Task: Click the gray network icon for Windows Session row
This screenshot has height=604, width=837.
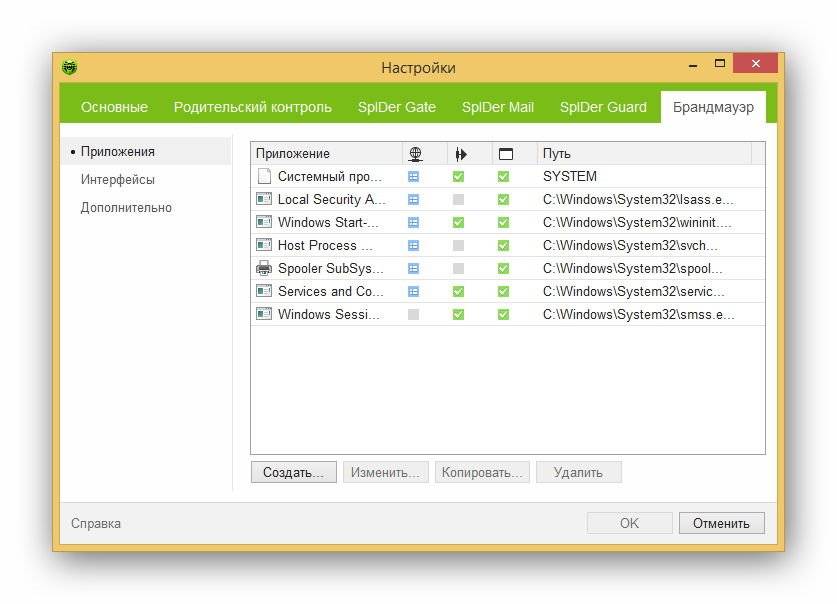Action: (413, 314)
